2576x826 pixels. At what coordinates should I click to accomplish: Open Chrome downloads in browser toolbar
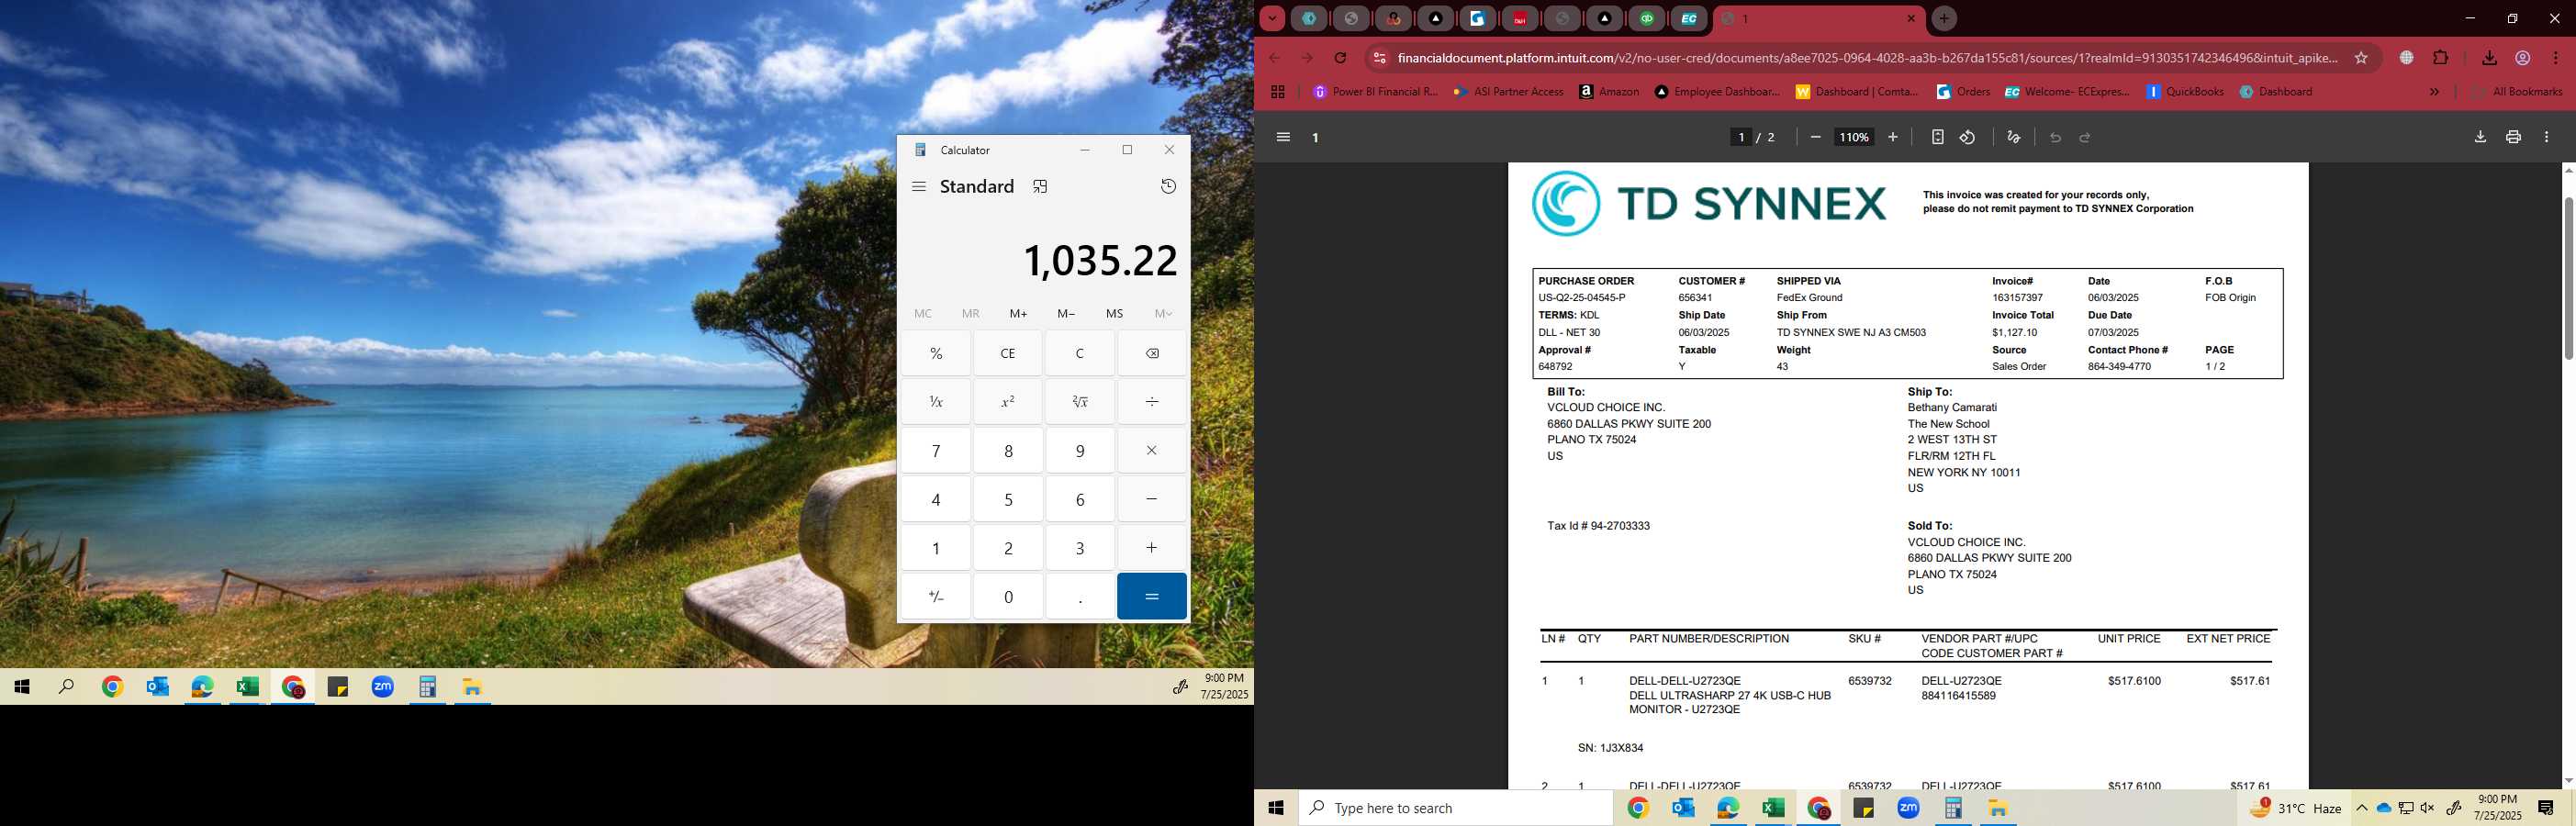point(2489,58)
